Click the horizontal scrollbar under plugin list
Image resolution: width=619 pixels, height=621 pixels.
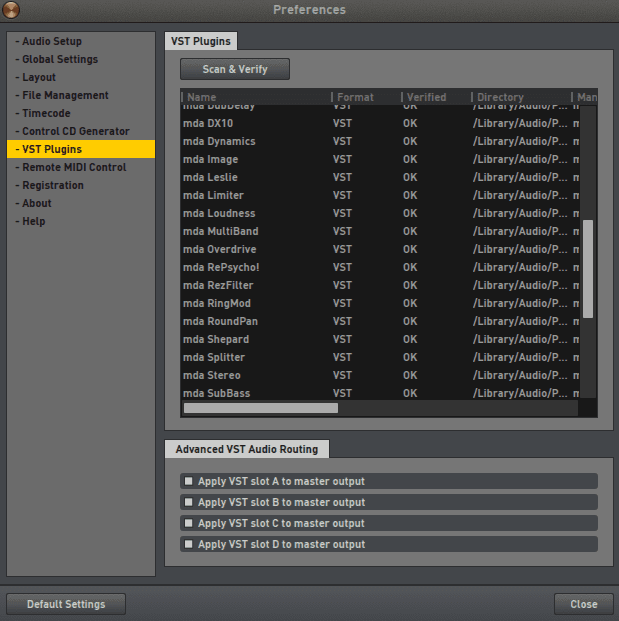pos(261,408)
